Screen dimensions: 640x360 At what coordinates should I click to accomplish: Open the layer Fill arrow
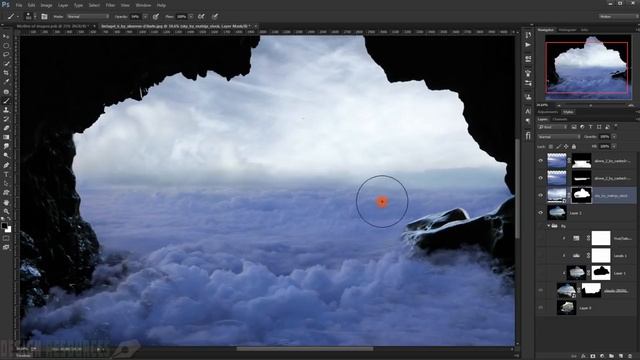[x=614, y=146]
